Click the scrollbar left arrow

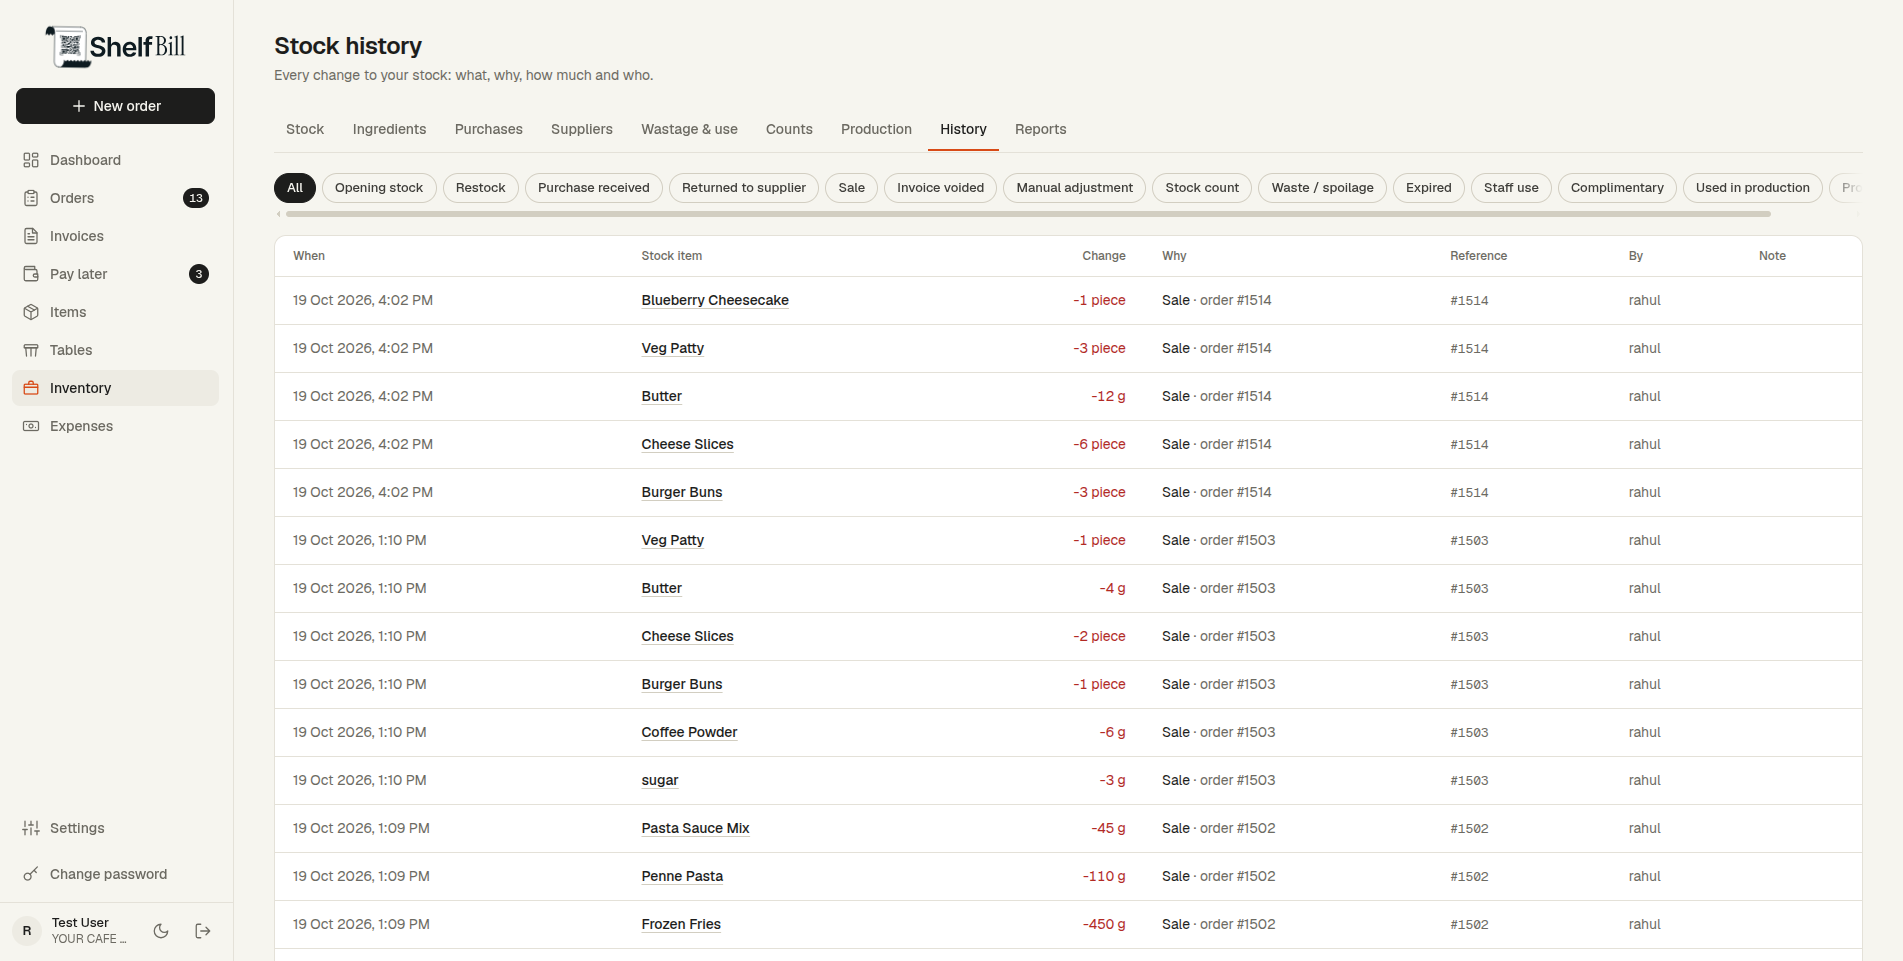278,214
